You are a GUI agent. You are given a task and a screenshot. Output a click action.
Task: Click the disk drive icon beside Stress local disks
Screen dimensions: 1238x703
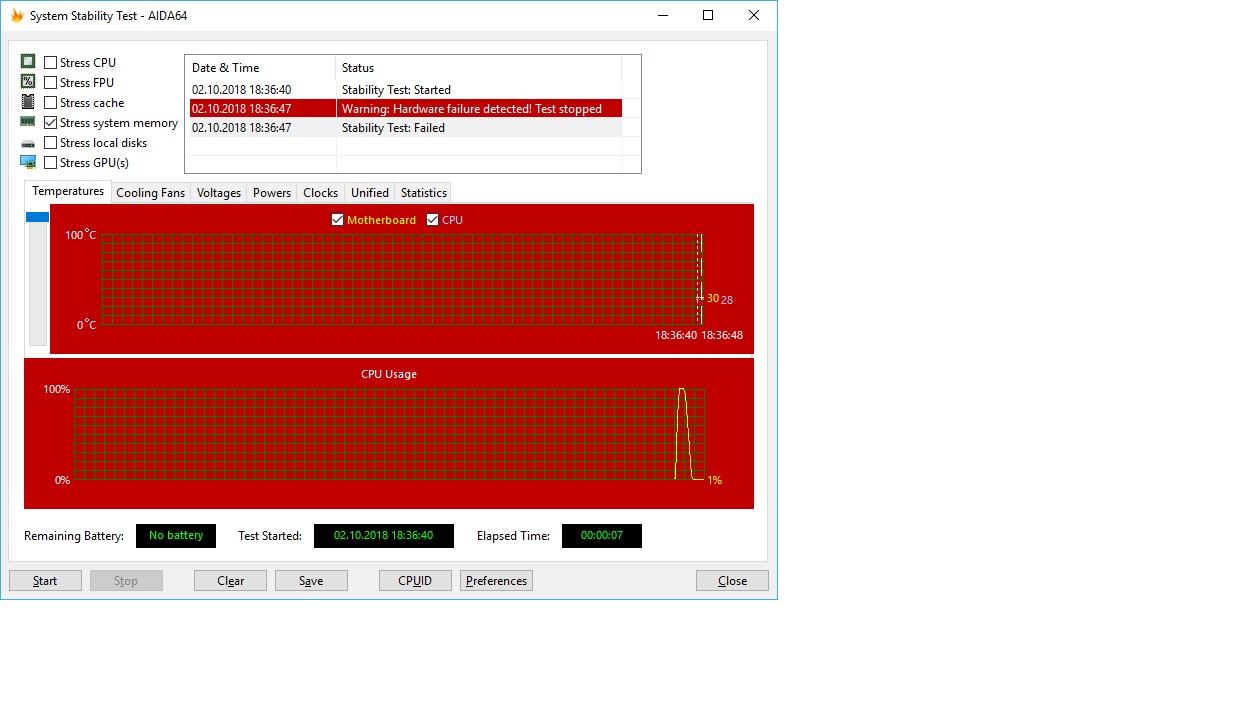point(28,143)
